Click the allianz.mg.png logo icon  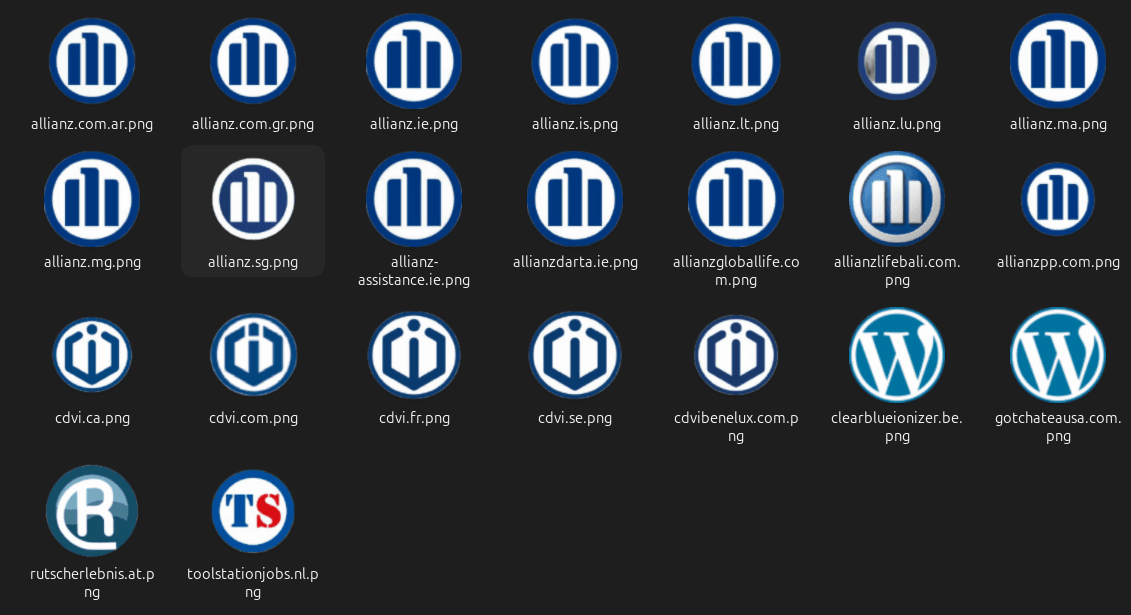(92, 199)
